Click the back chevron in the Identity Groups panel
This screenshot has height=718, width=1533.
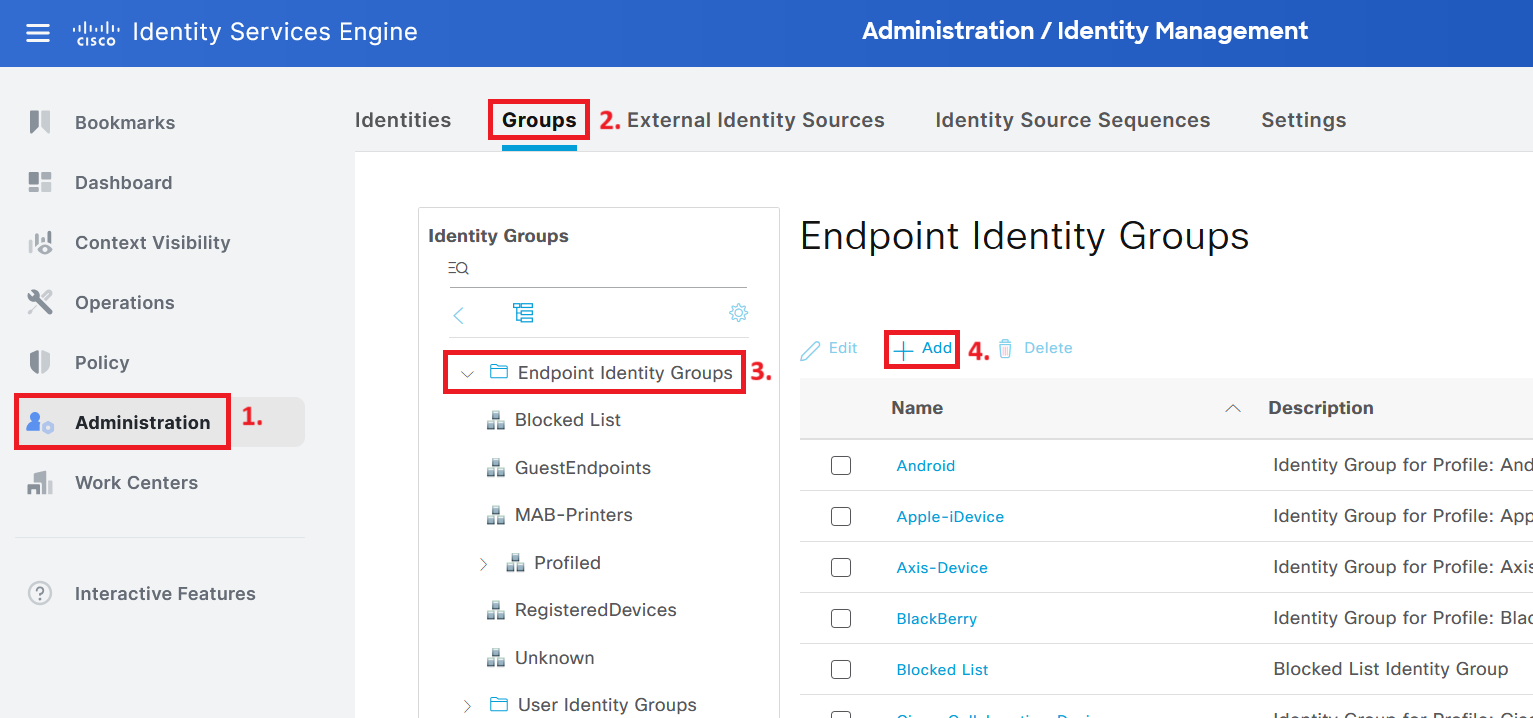pyautogui.click(x=458, y=313)
